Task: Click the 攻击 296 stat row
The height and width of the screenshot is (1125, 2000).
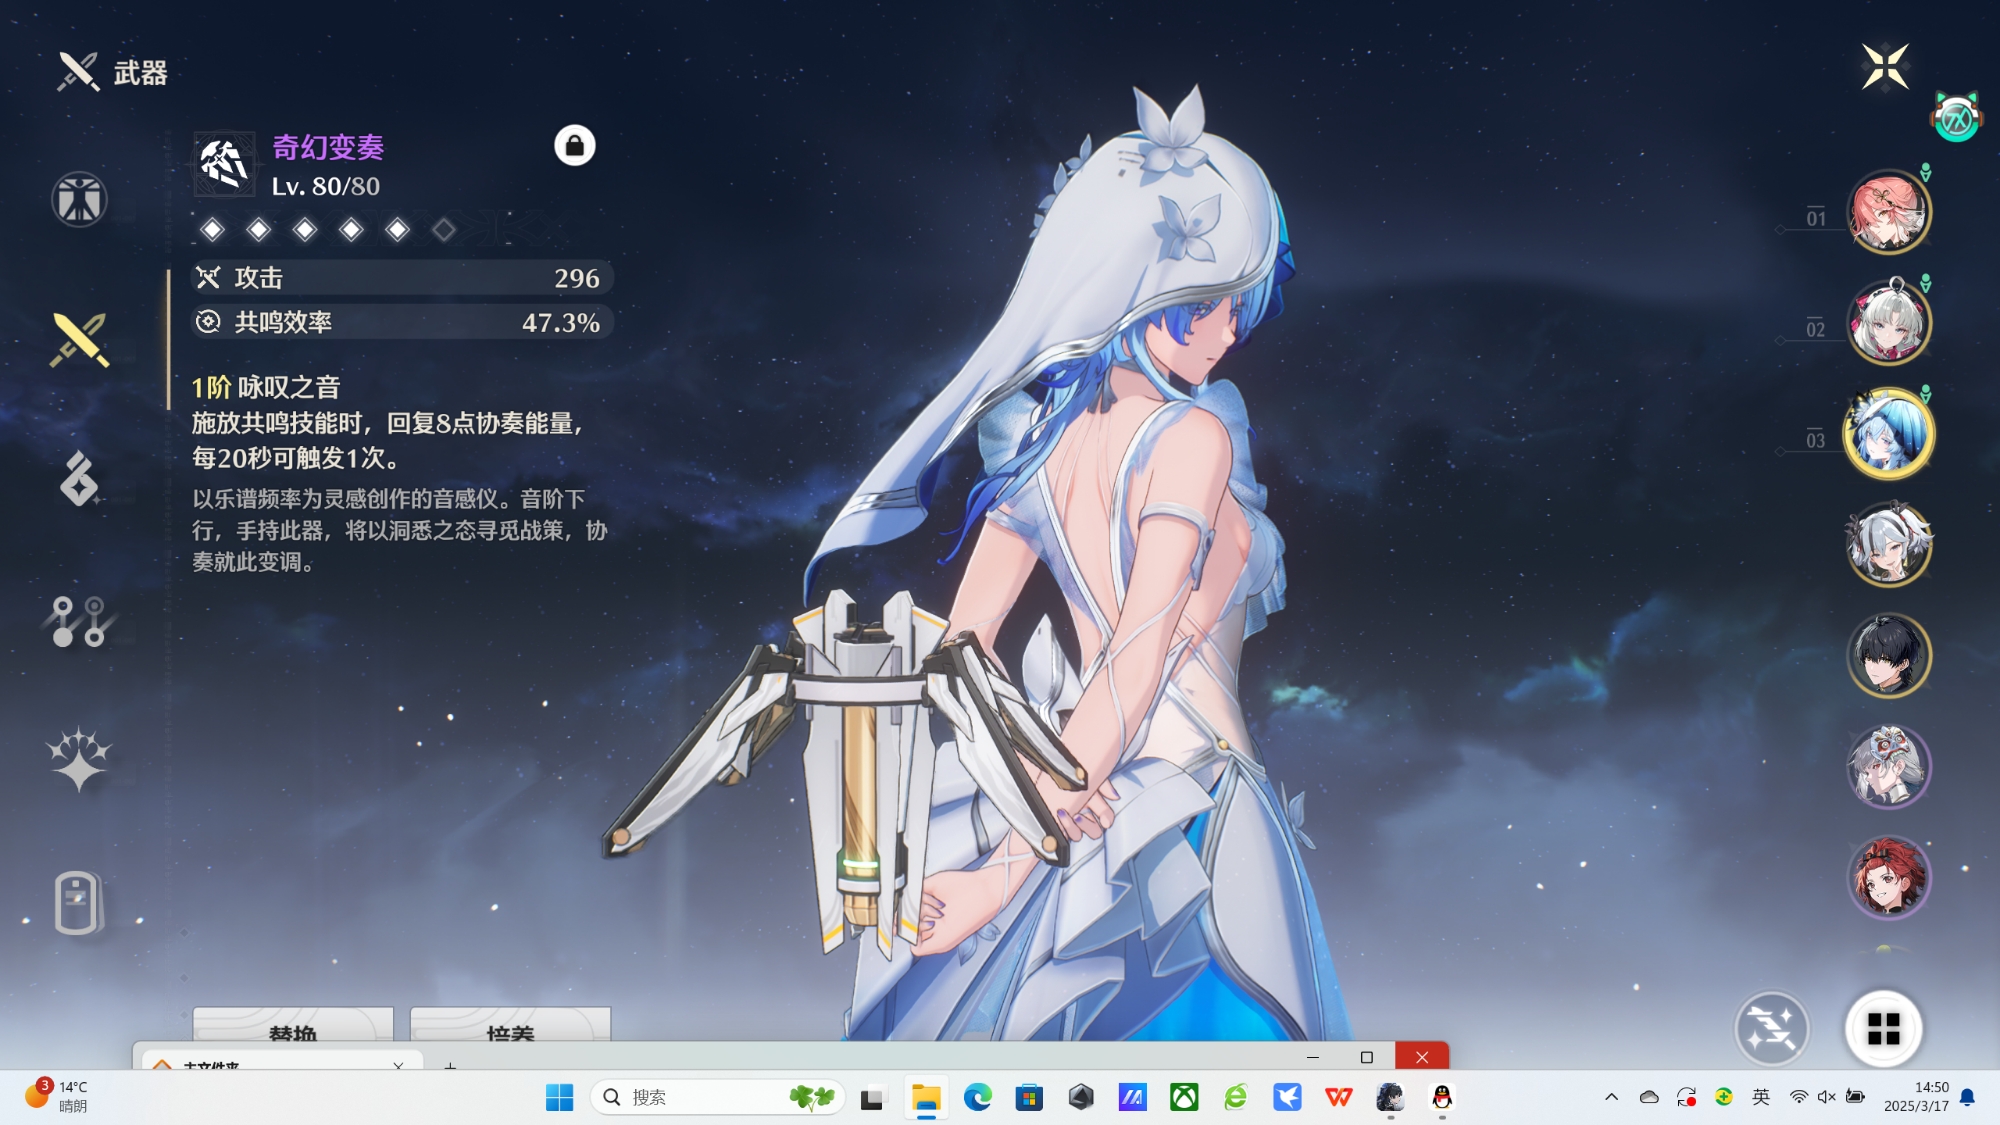Action: (x=402, y=278)
